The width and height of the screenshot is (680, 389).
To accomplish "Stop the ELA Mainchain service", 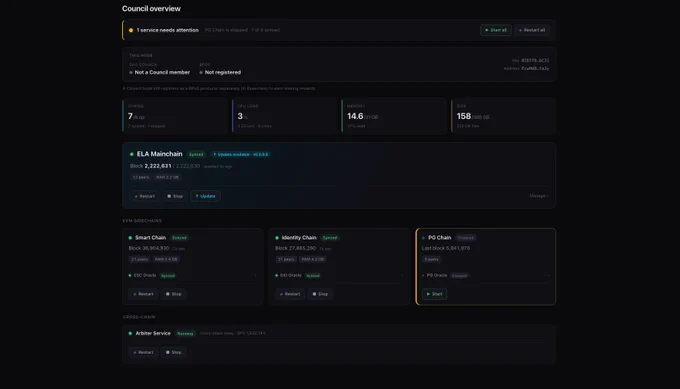I will (175, 196).
